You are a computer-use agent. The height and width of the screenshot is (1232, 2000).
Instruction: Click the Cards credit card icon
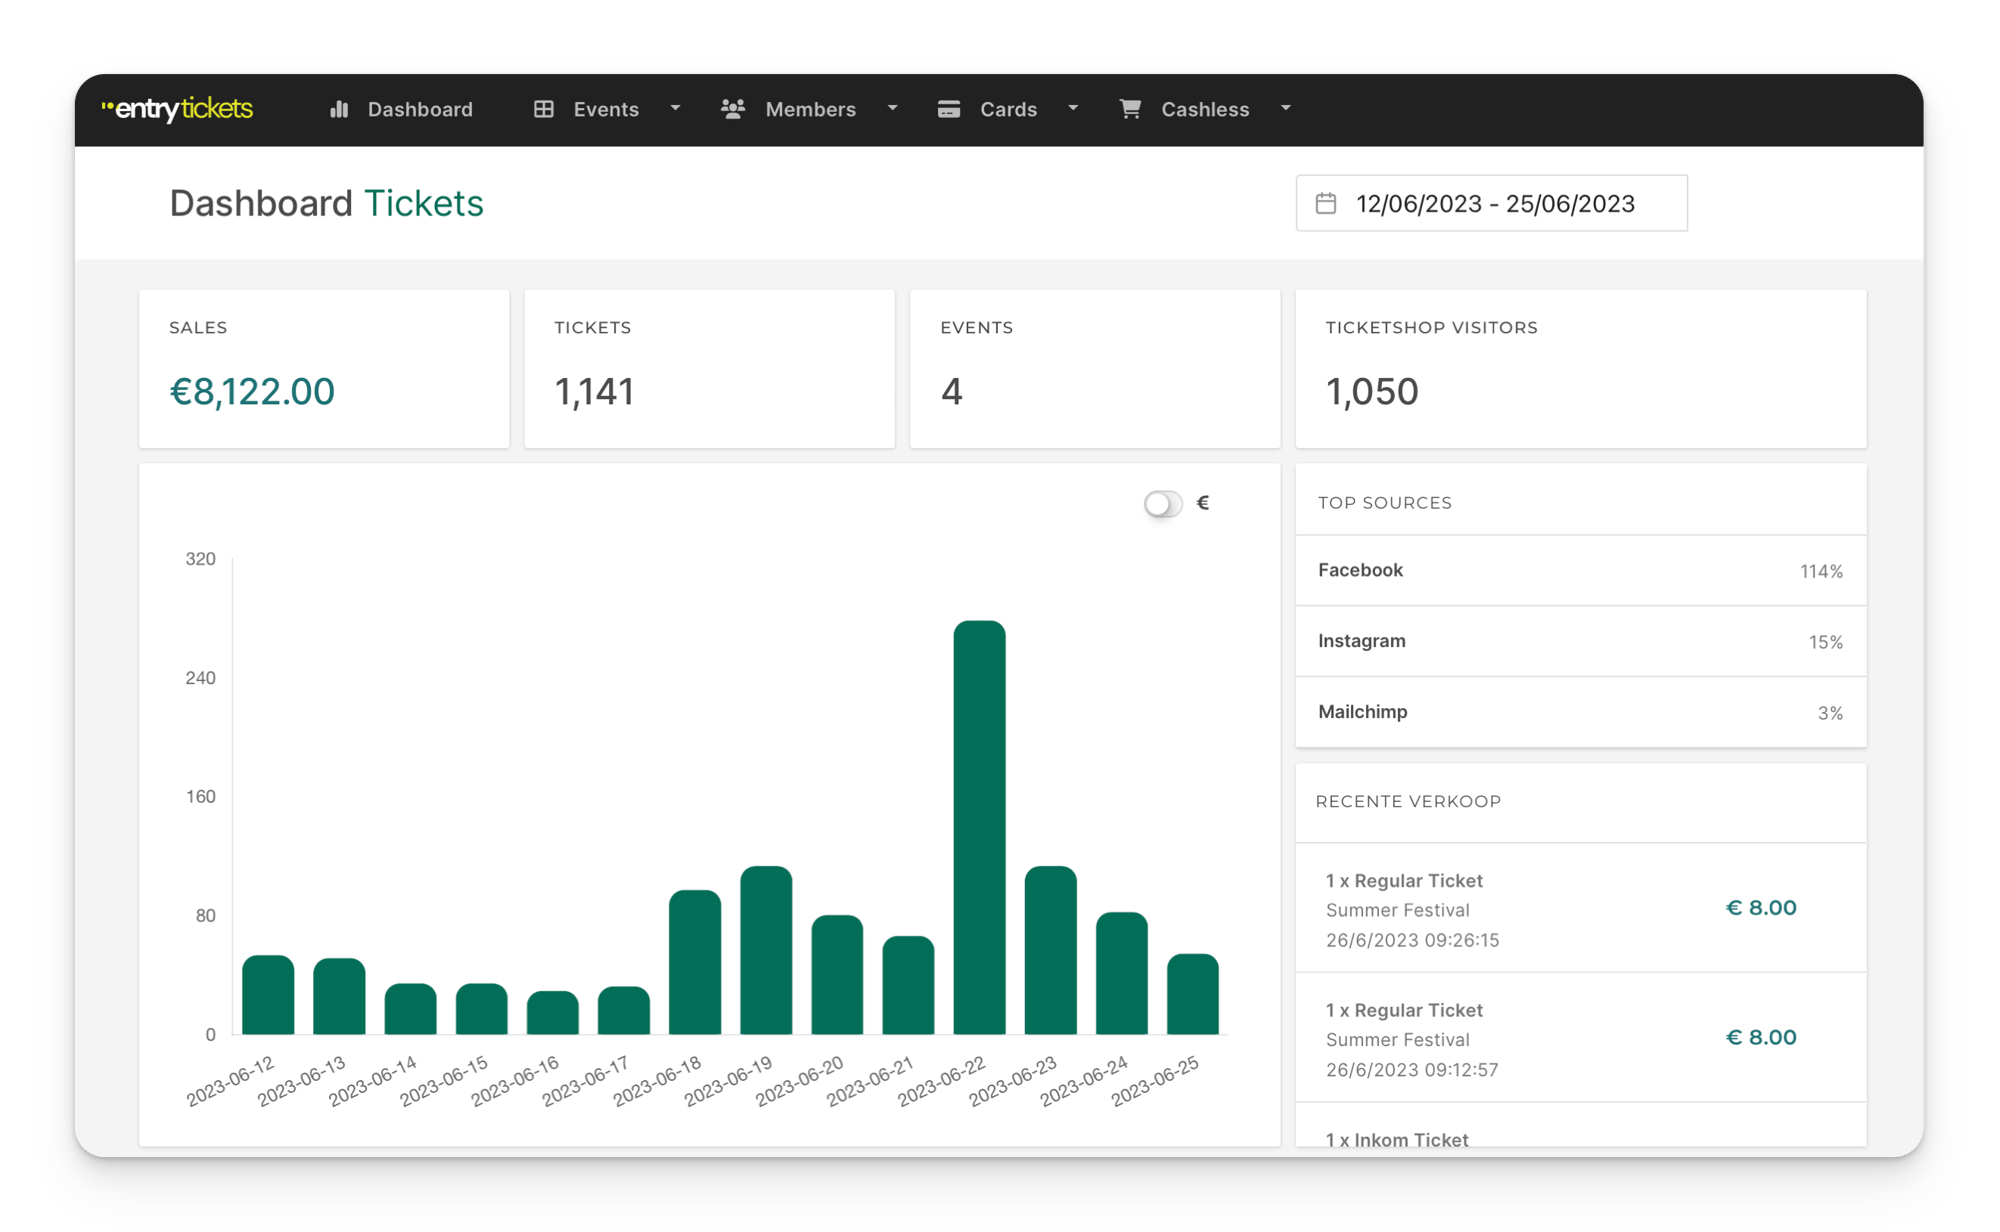pos(949,109)
